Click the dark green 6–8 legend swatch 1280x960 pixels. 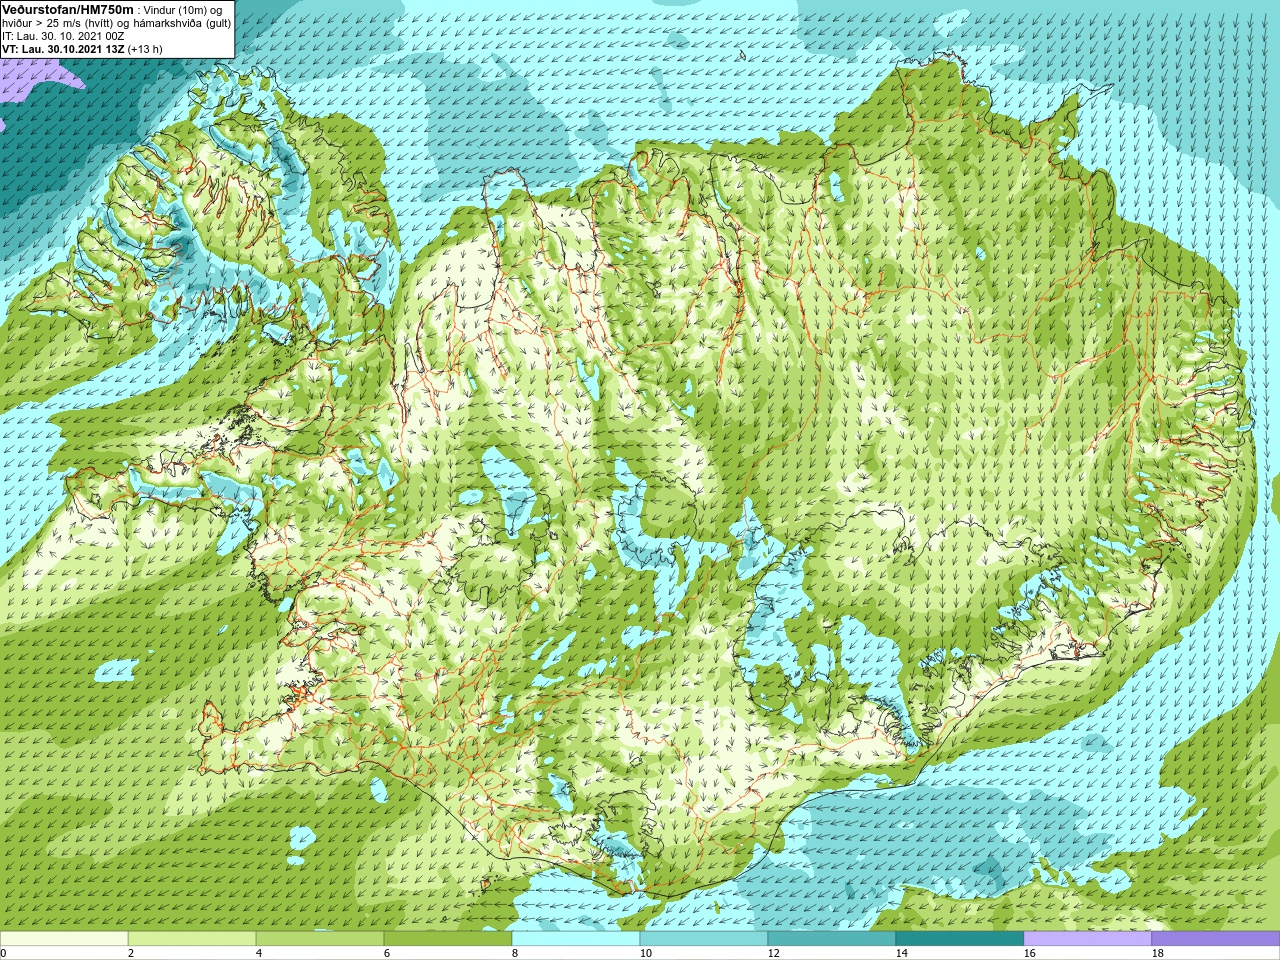pyautogui.click(x=448, y=939)
